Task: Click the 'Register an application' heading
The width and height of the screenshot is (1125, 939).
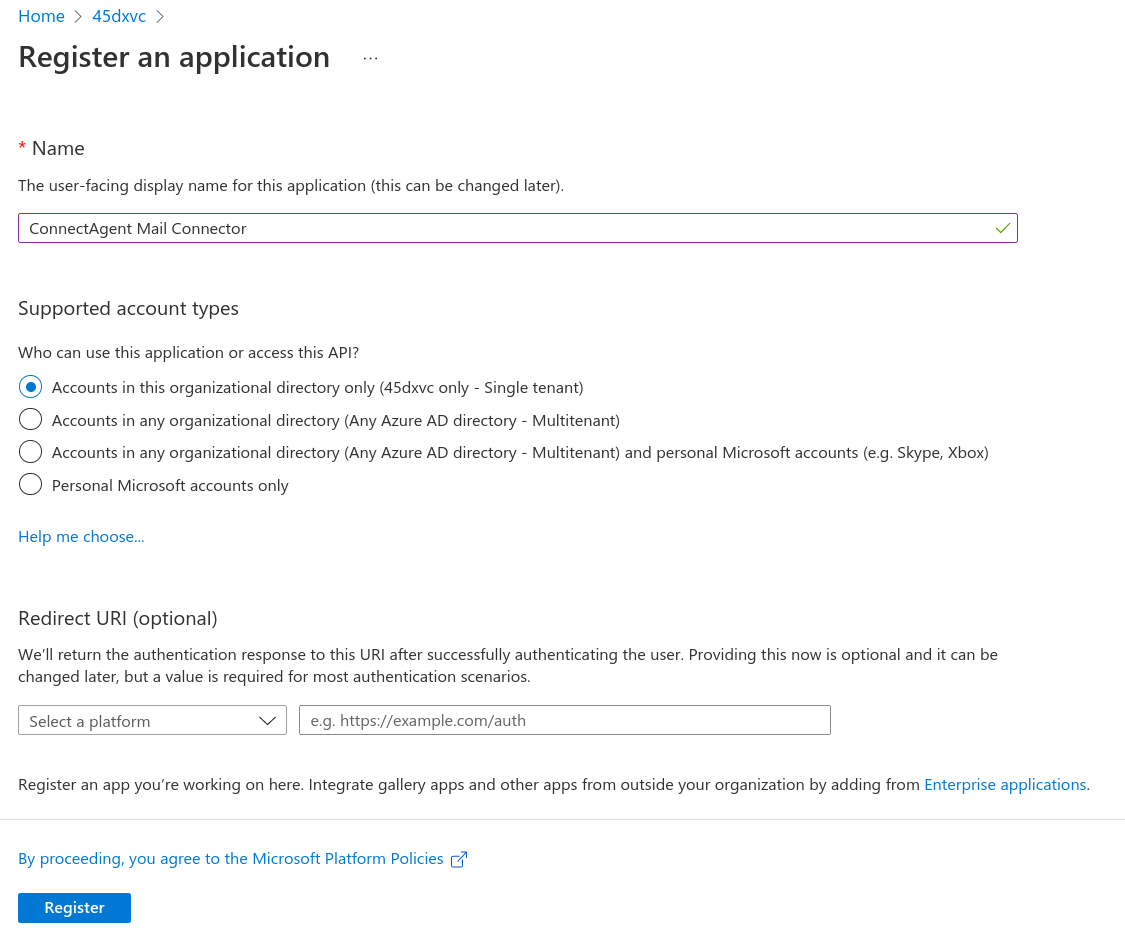Action: point(174,57)
